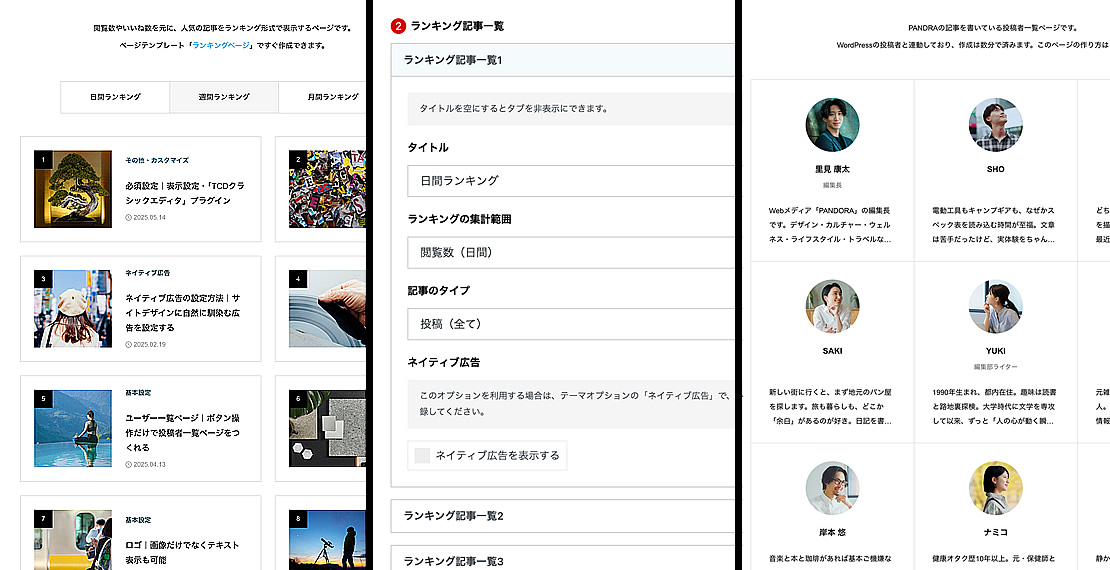Open article ユーザー一覧ページ｜ボタン操作だけで
Image resolution: width=1110 pixels, height=570 pixels.
(183, 433)
